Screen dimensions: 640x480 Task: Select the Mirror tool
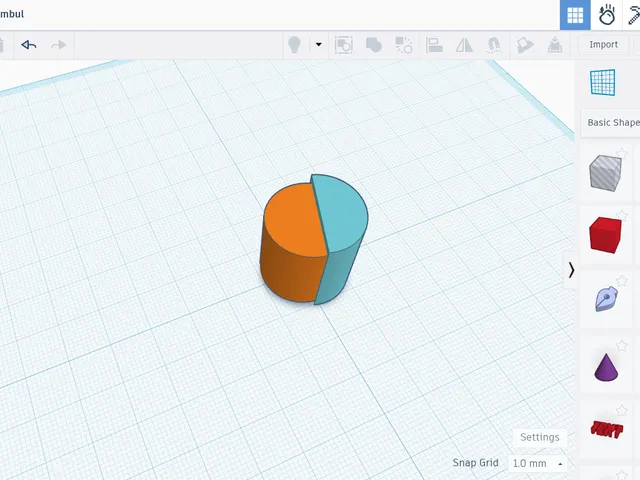pos(464,45)
